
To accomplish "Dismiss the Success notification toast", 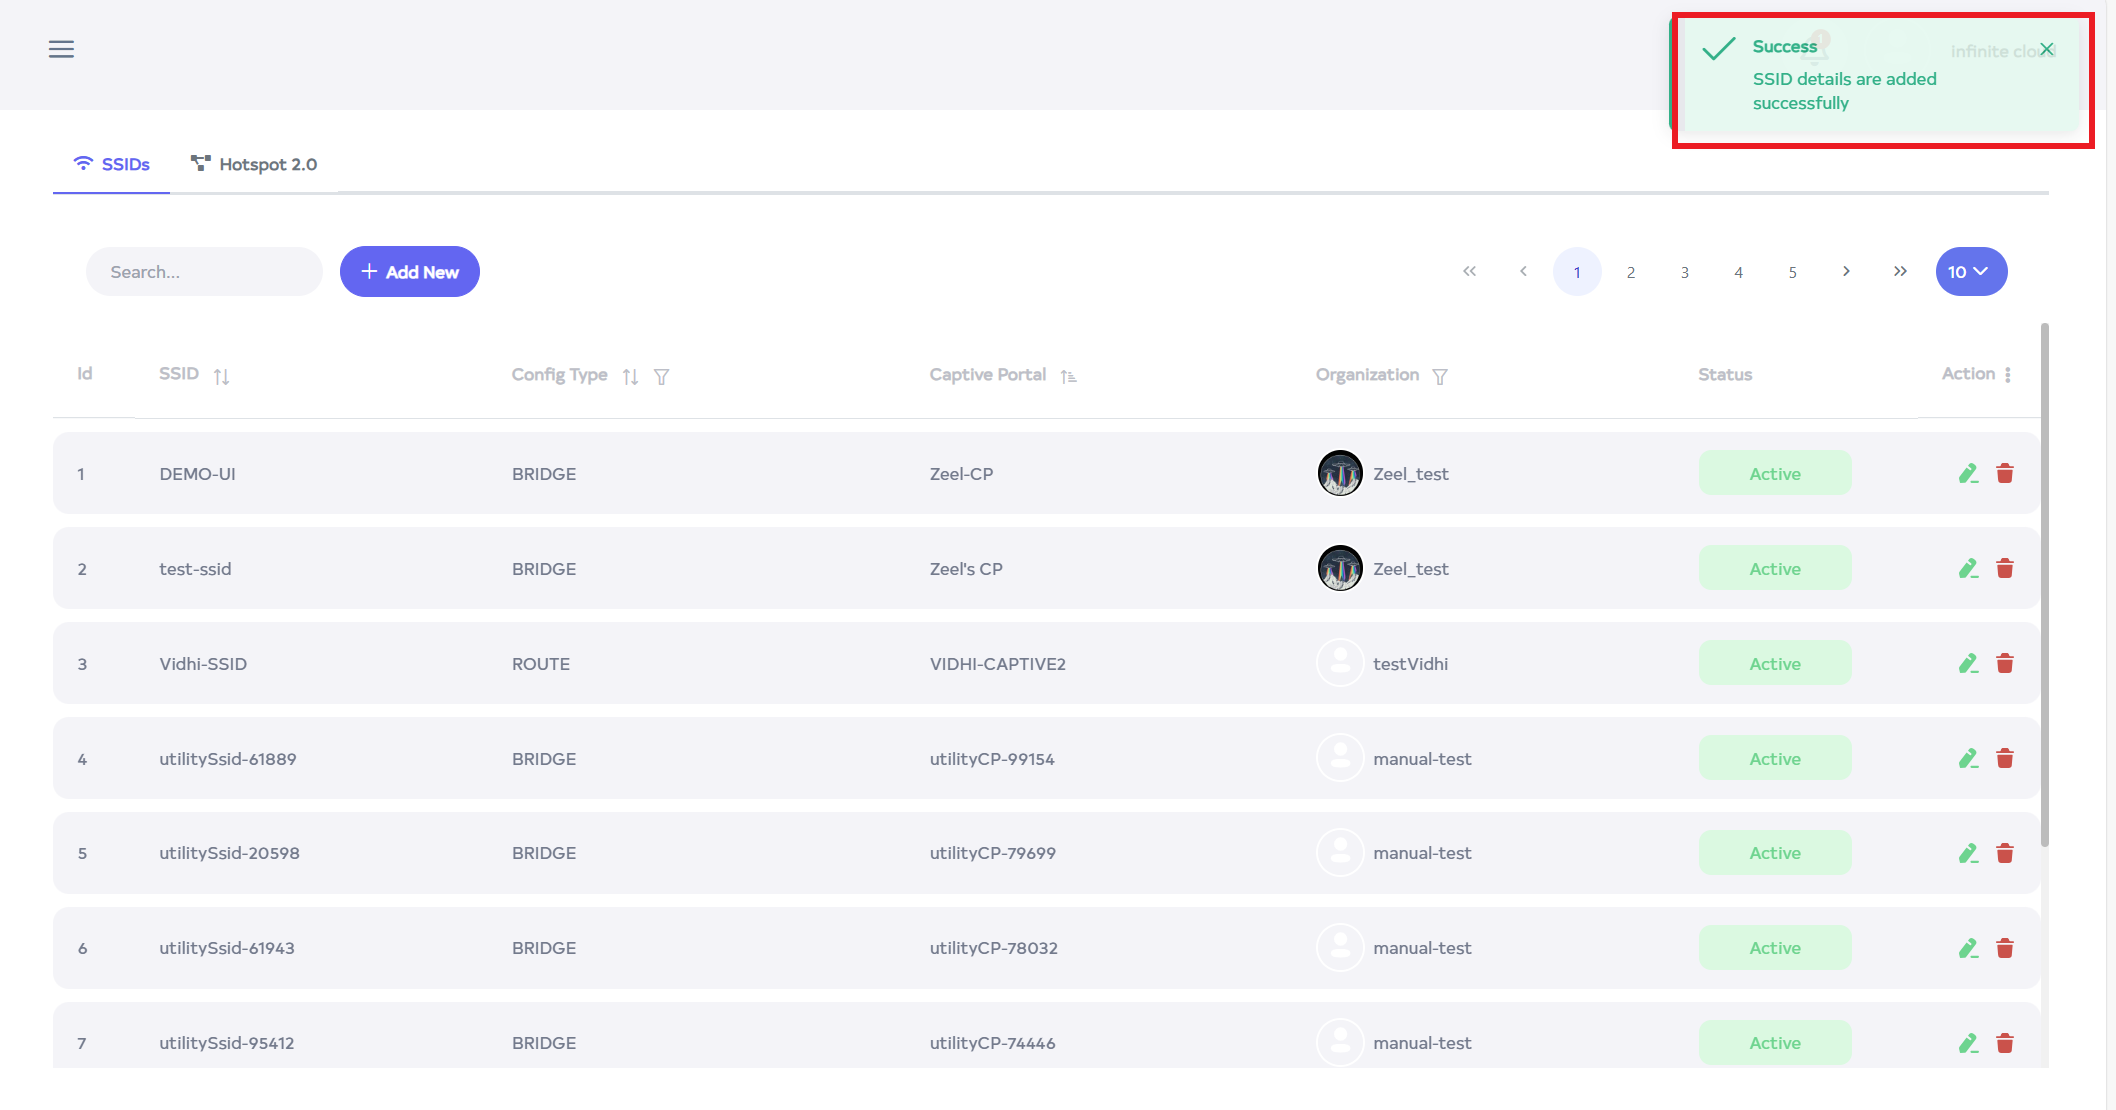I will pyautogui.click(x=2047, y=49).
